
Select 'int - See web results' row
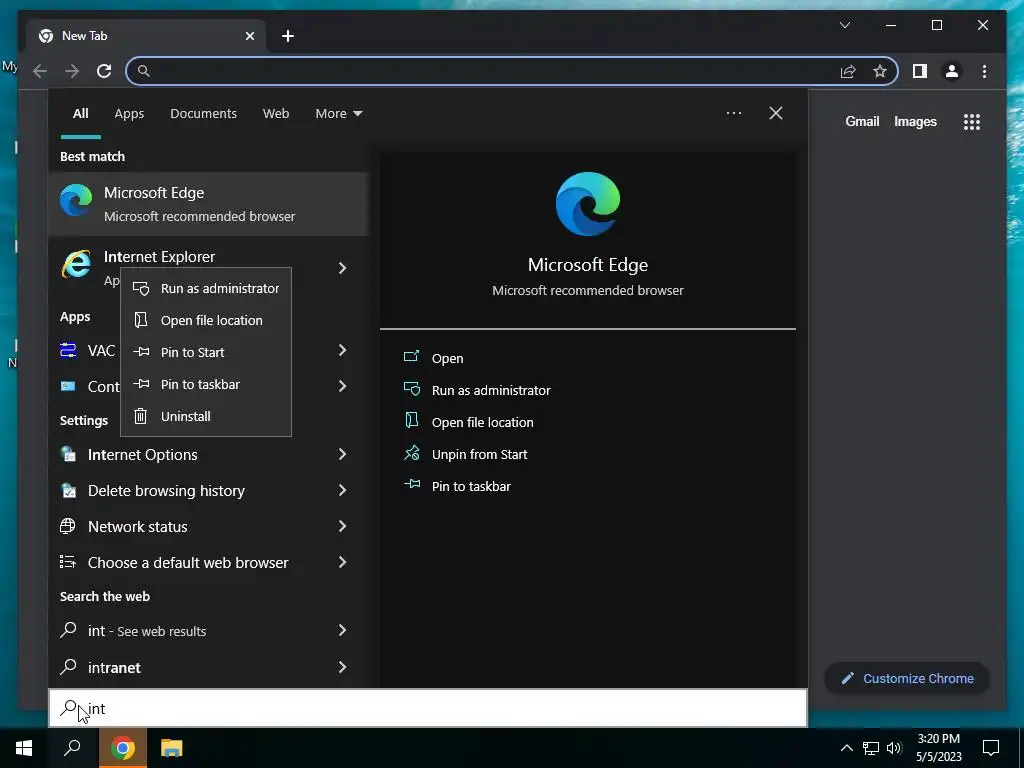pos(208,630)
